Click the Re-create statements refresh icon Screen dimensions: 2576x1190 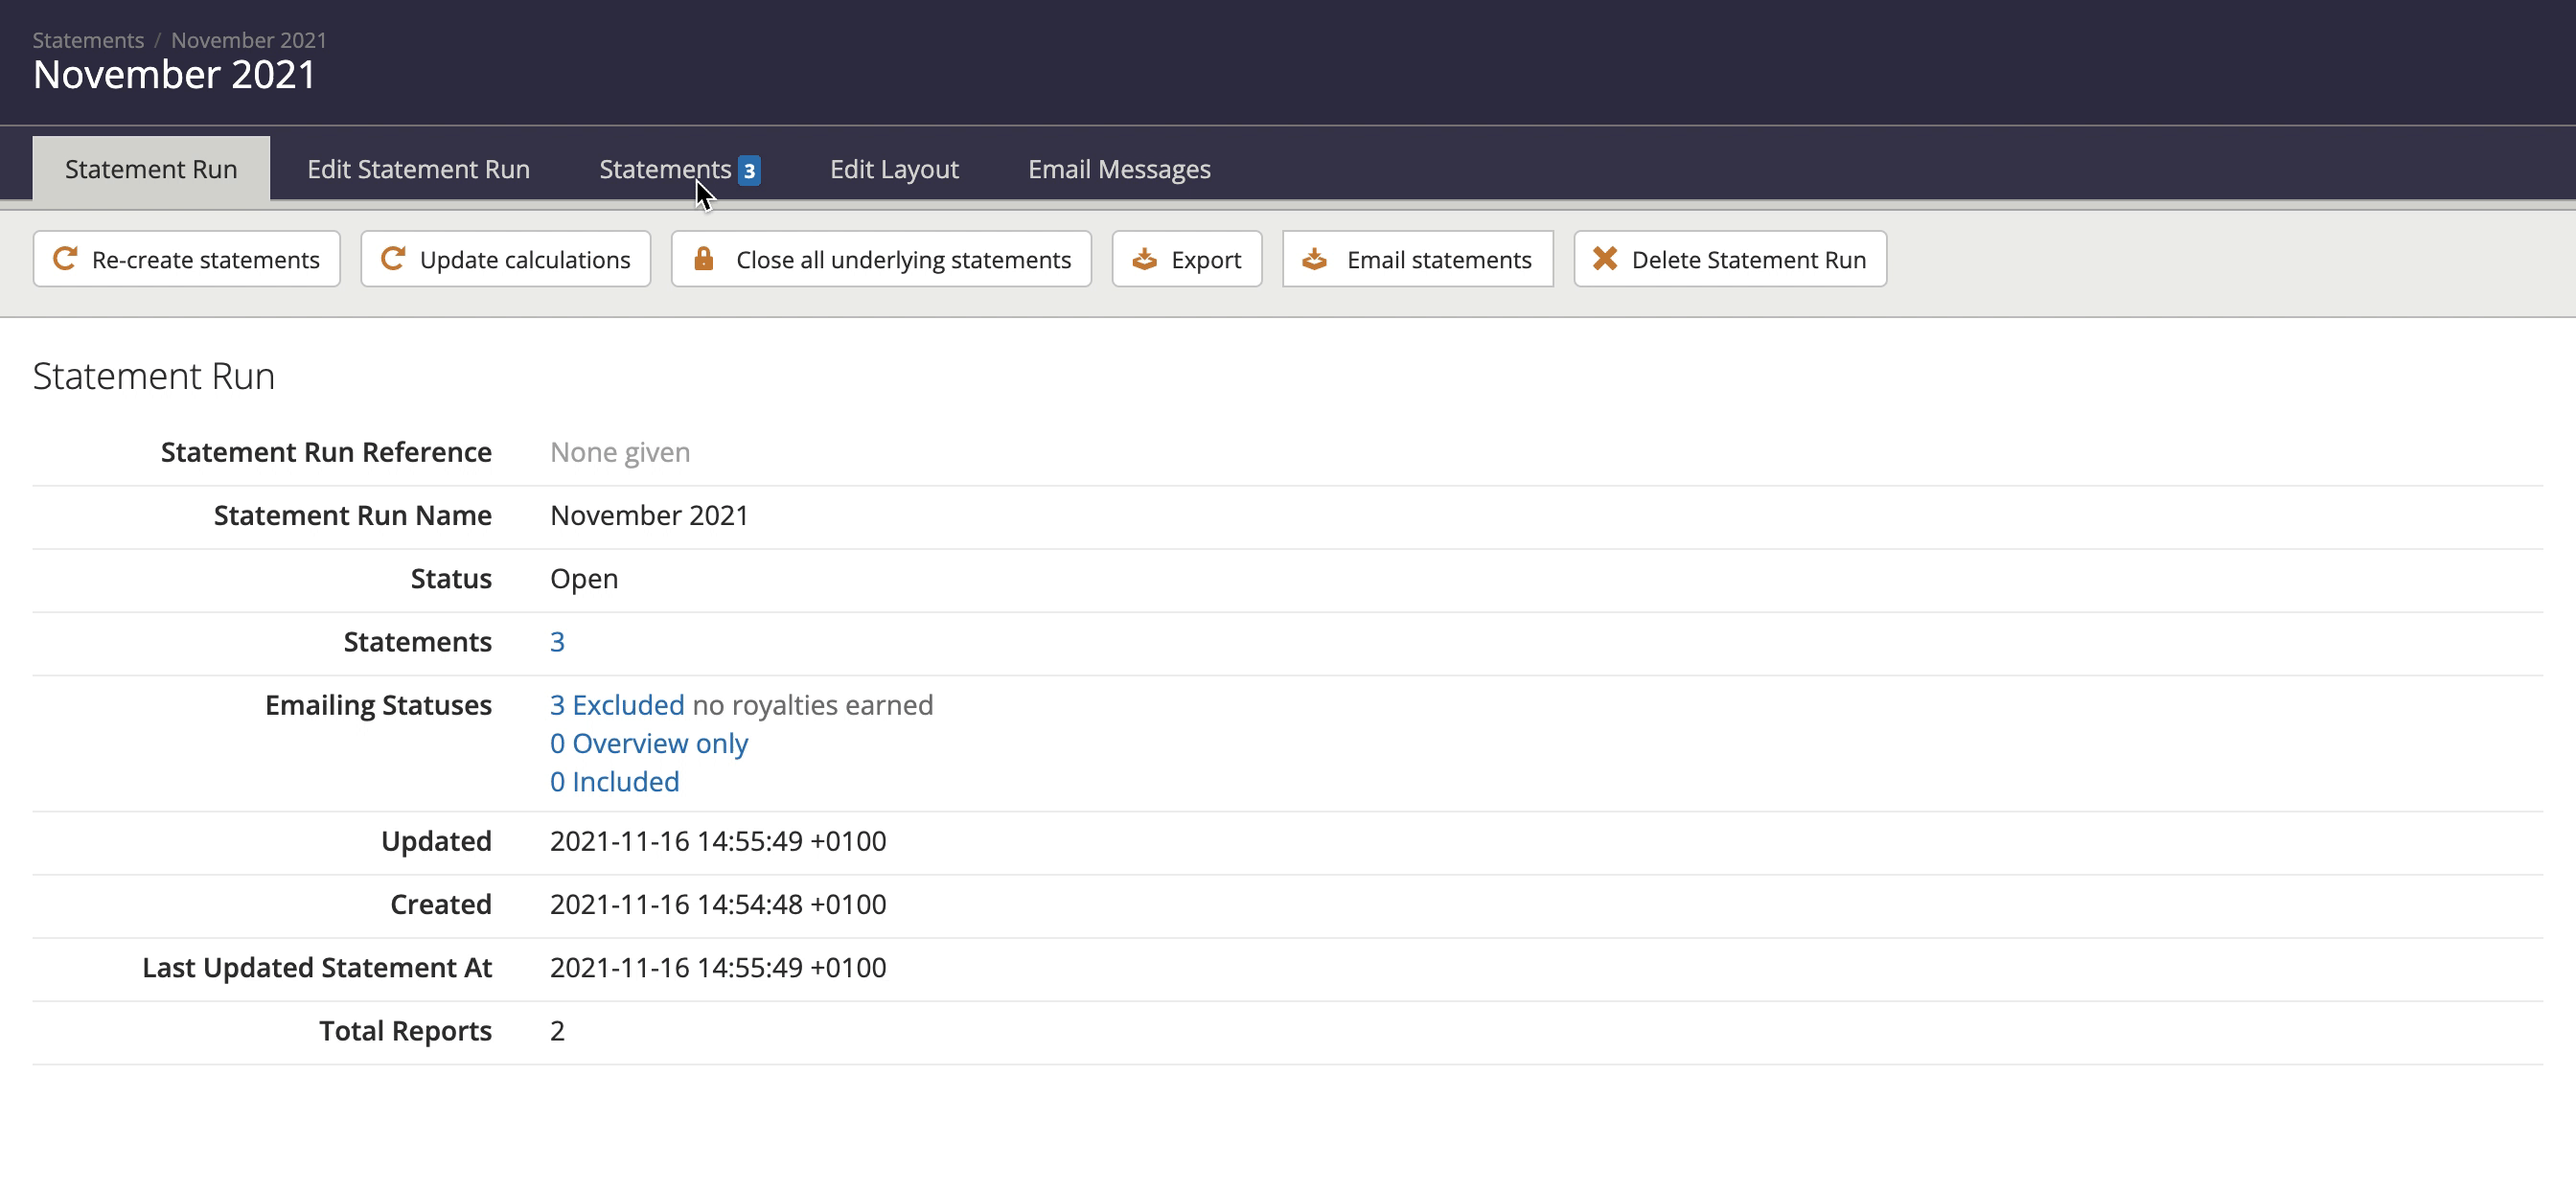(65, 259)
